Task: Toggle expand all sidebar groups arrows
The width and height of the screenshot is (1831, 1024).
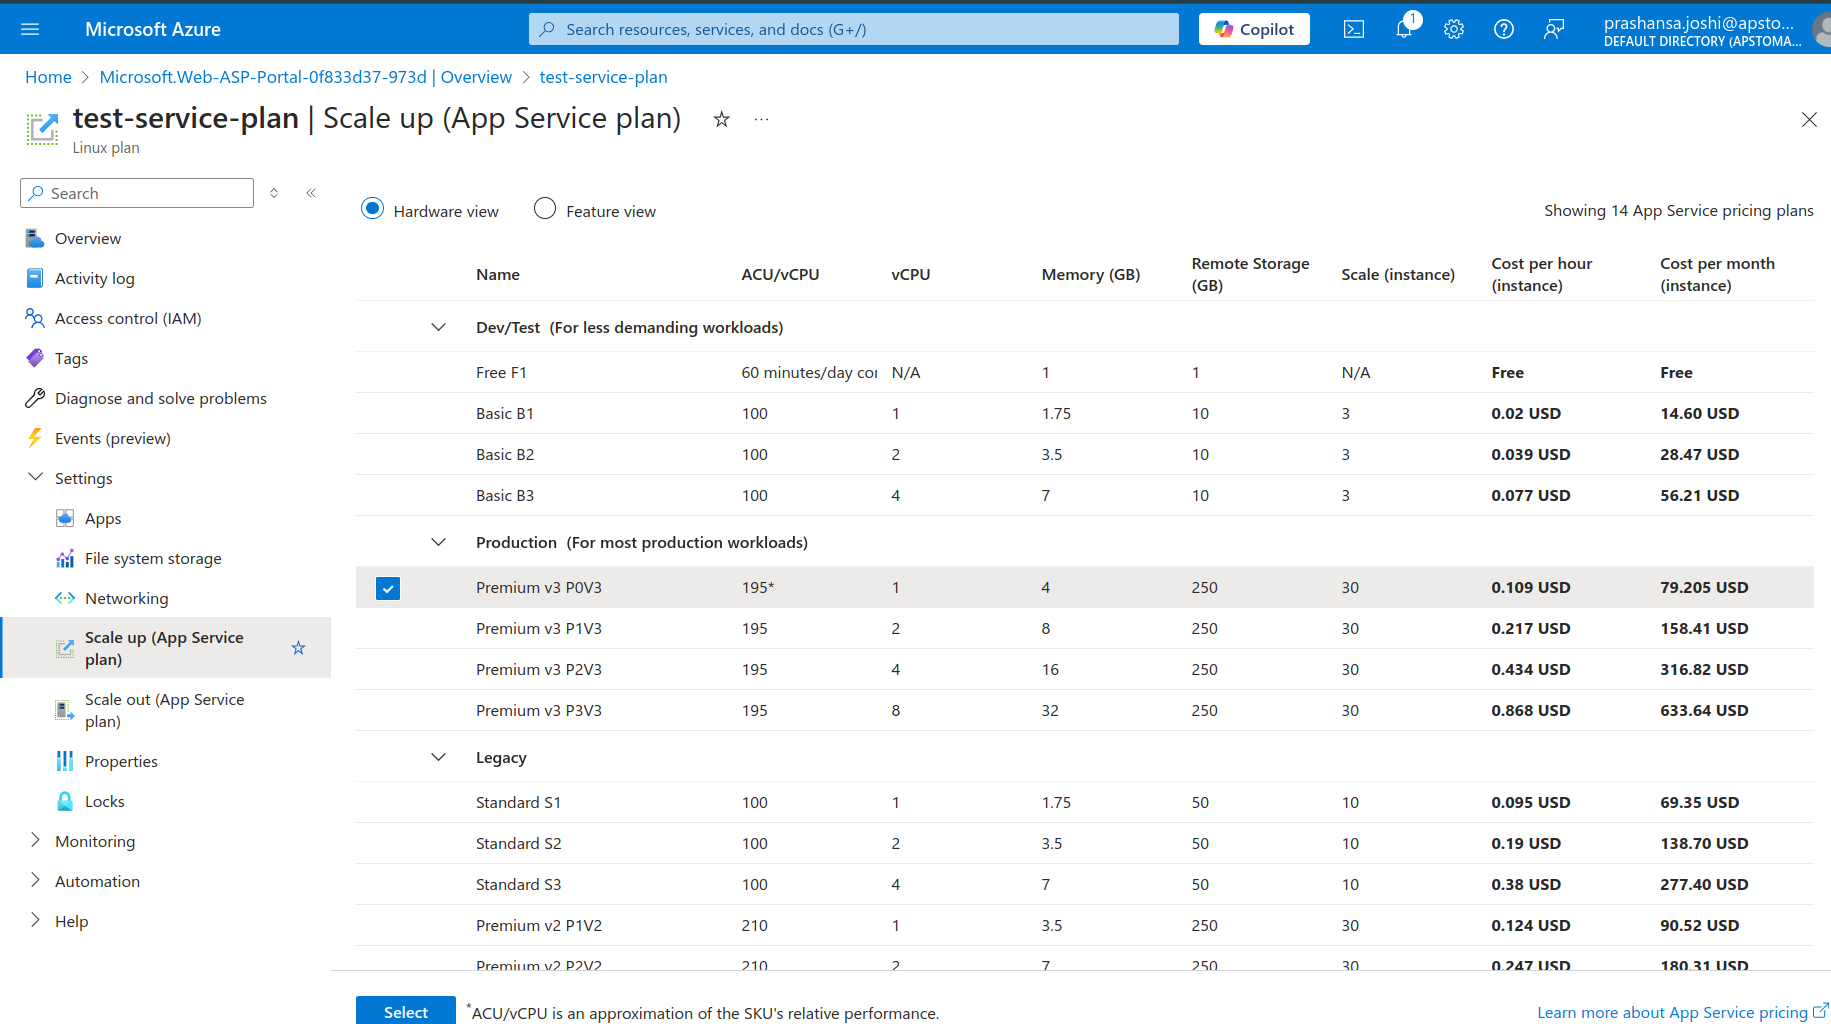Action: [x=274, y=193]
